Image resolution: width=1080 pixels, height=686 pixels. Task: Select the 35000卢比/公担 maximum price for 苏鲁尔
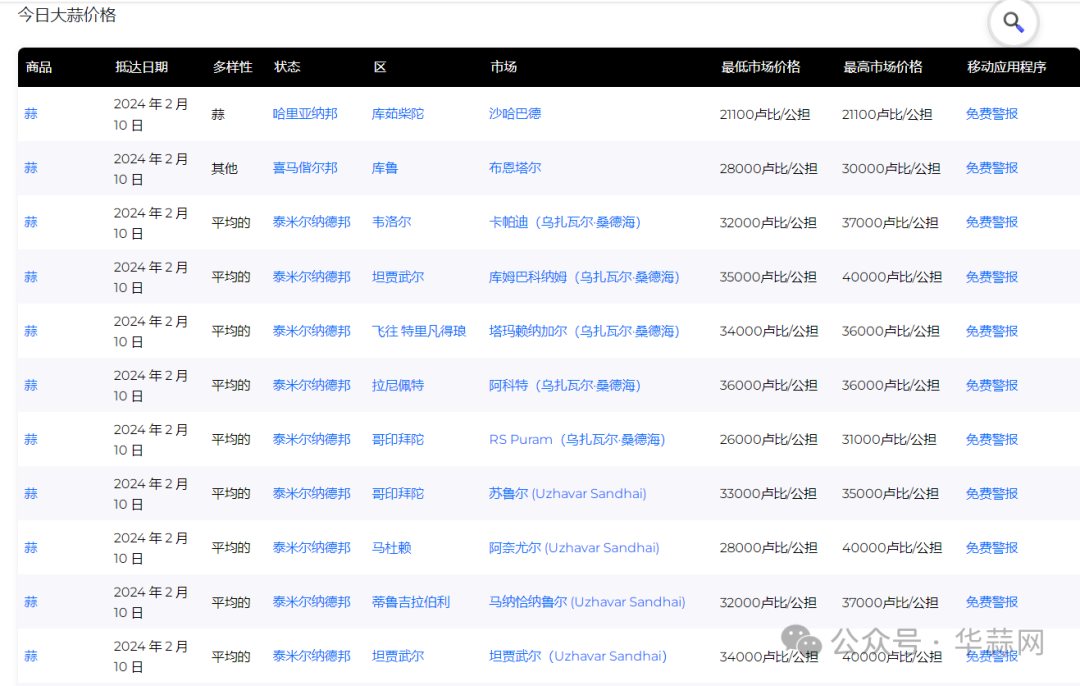point(891,494)
